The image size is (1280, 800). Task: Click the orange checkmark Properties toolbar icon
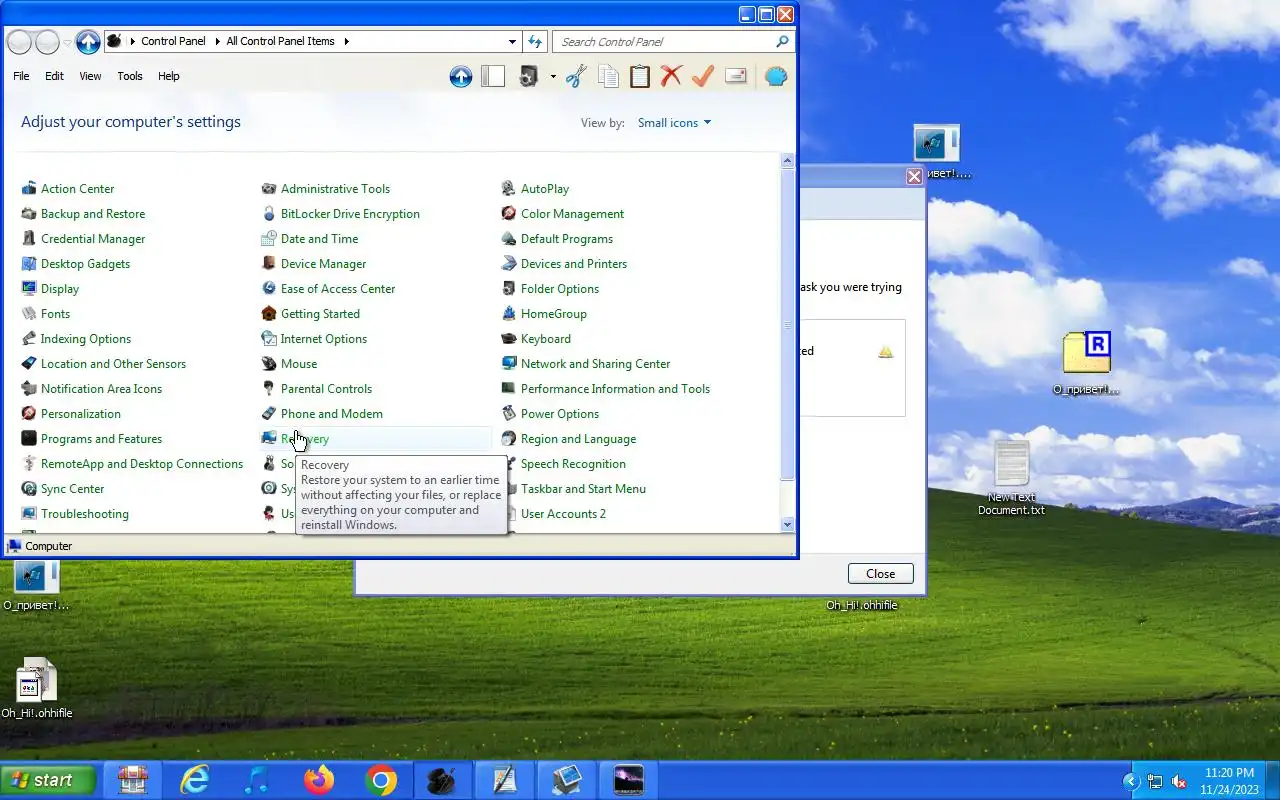[703, 76]
